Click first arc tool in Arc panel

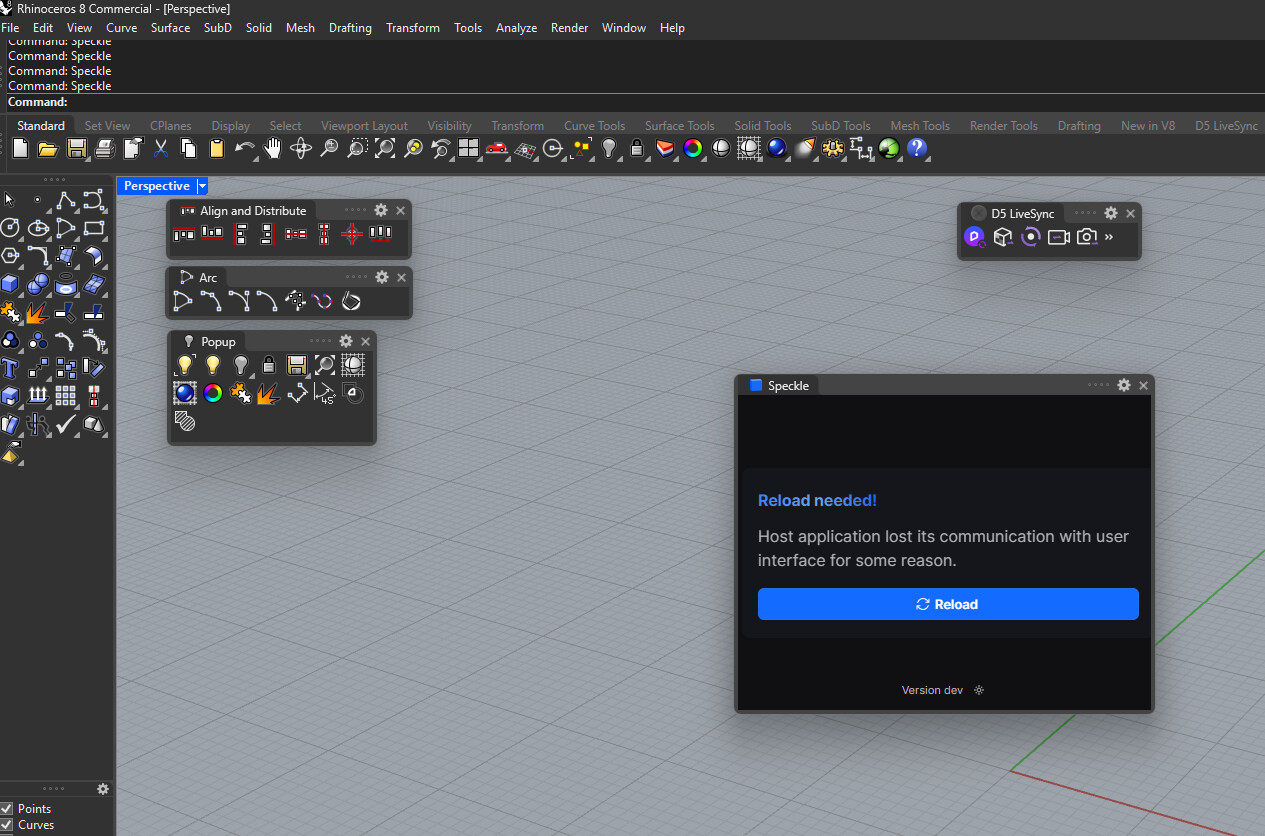tap(182, 300)
